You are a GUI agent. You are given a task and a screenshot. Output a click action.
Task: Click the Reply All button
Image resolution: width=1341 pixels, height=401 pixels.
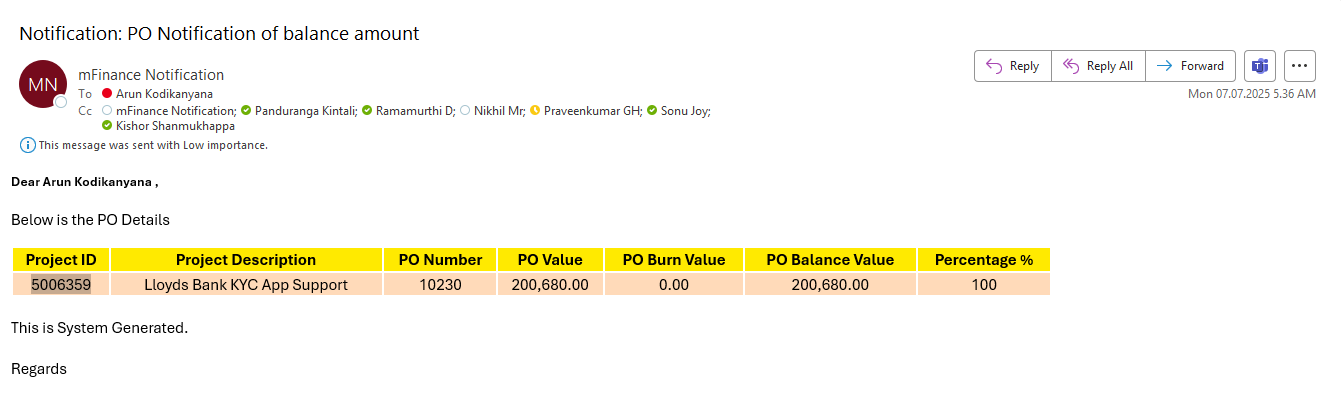[1098, 66]
